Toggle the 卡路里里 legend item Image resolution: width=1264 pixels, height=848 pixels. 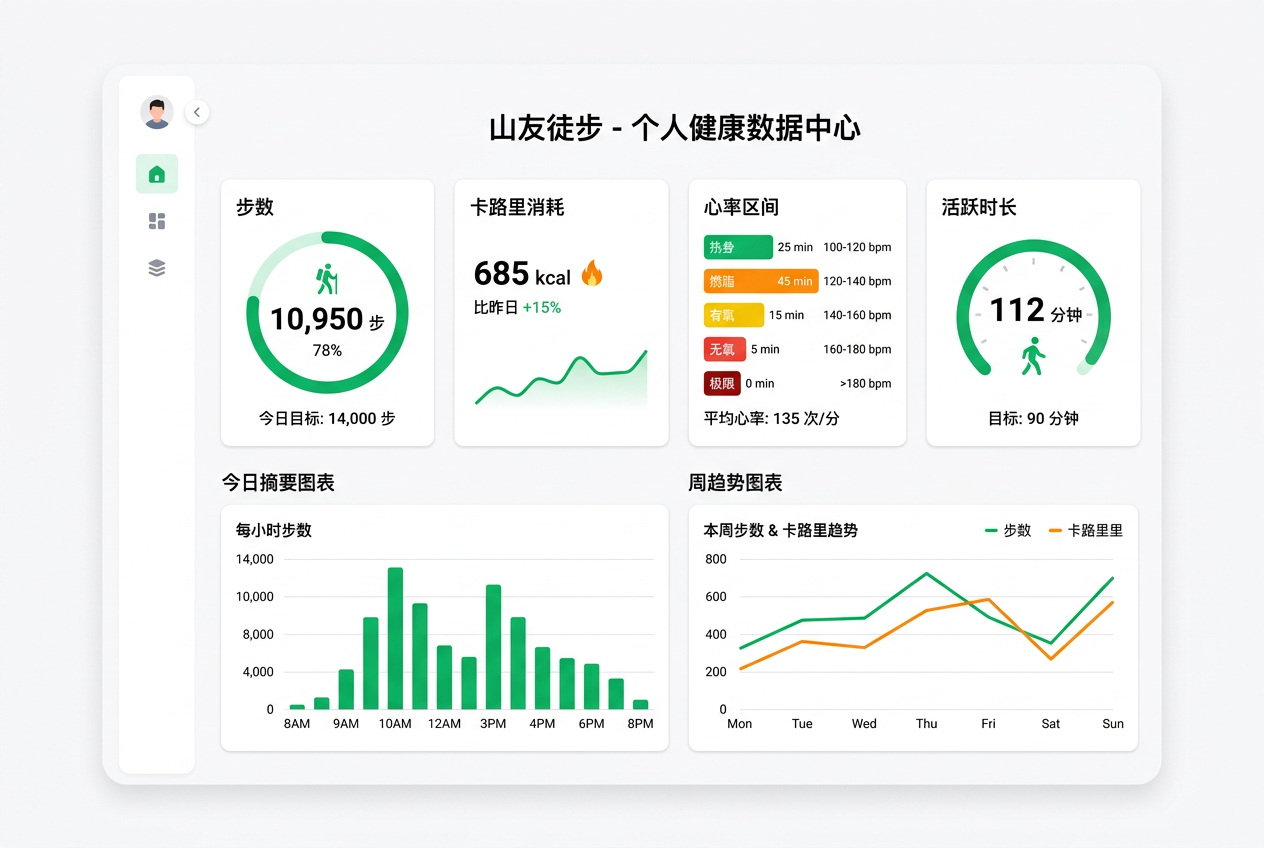pos(1086,531)
